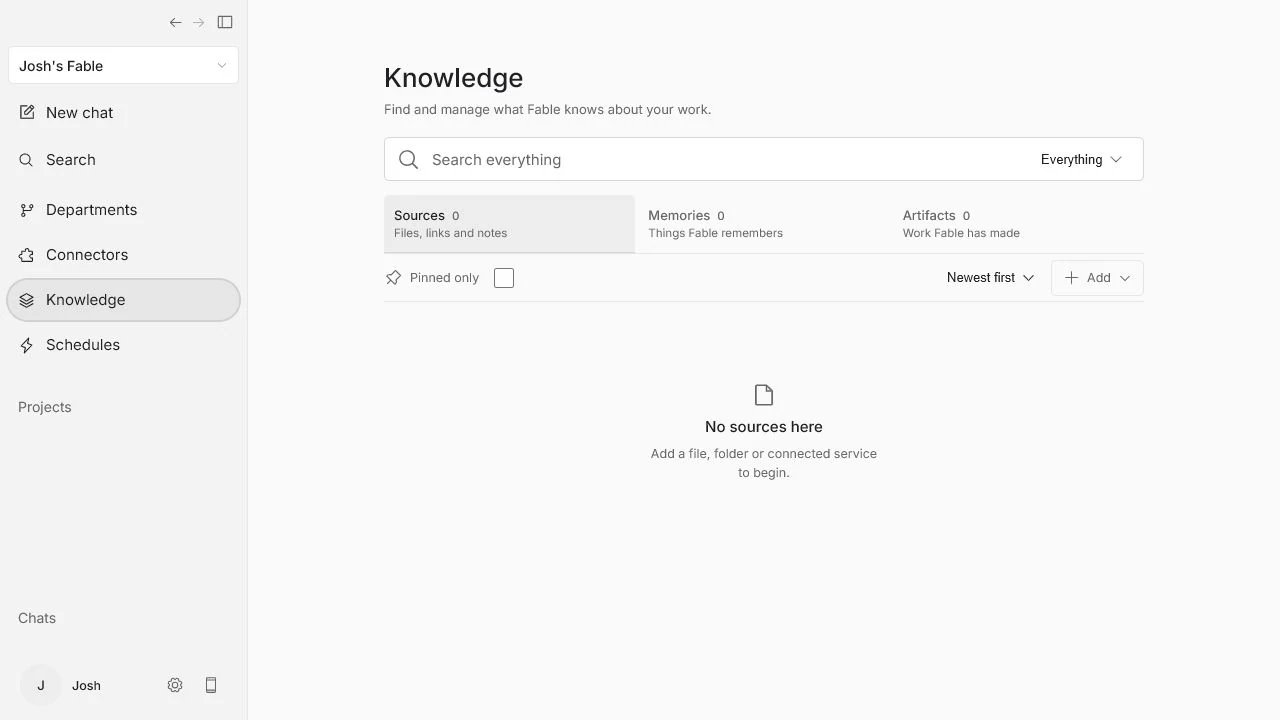Open the Departments page

click(x=123, y=210)
